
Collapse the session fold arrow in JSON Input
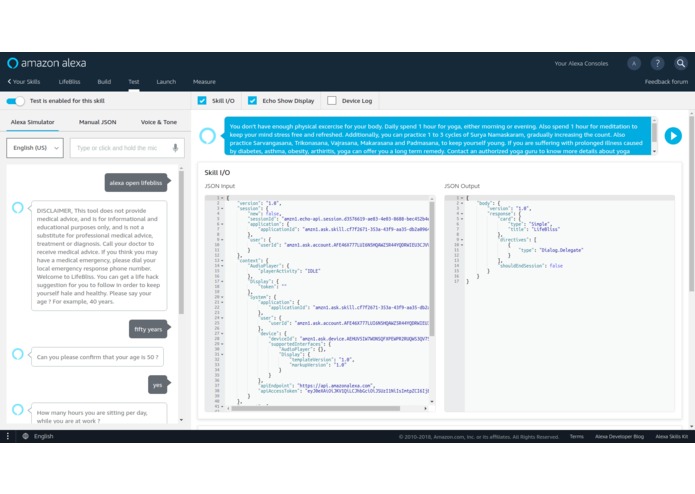(x=223, y=208)
